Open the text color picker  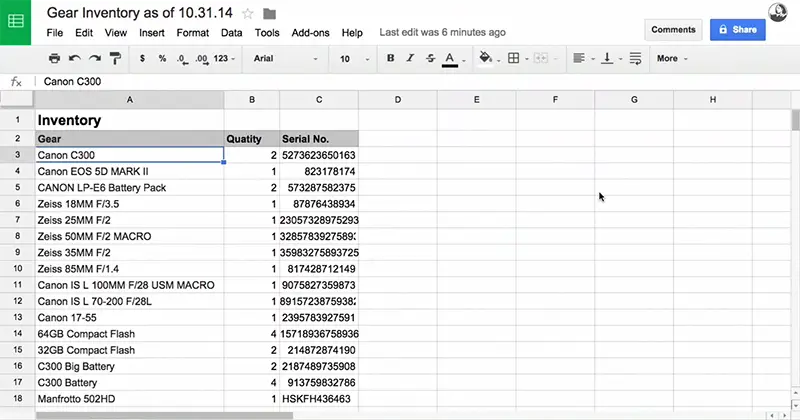point(449,59)
